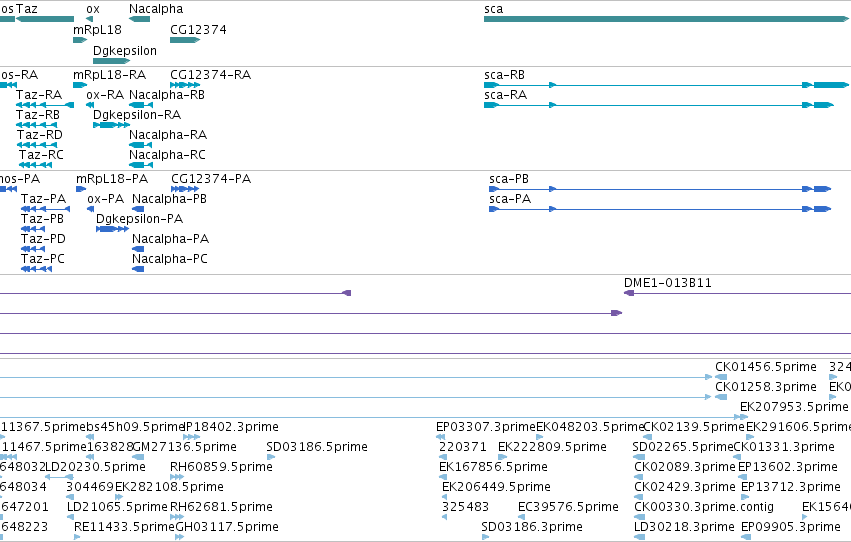The image size is (851, 542).
Task: Select the EP13602.3prime EST label
Action: [x=788, y=468]
